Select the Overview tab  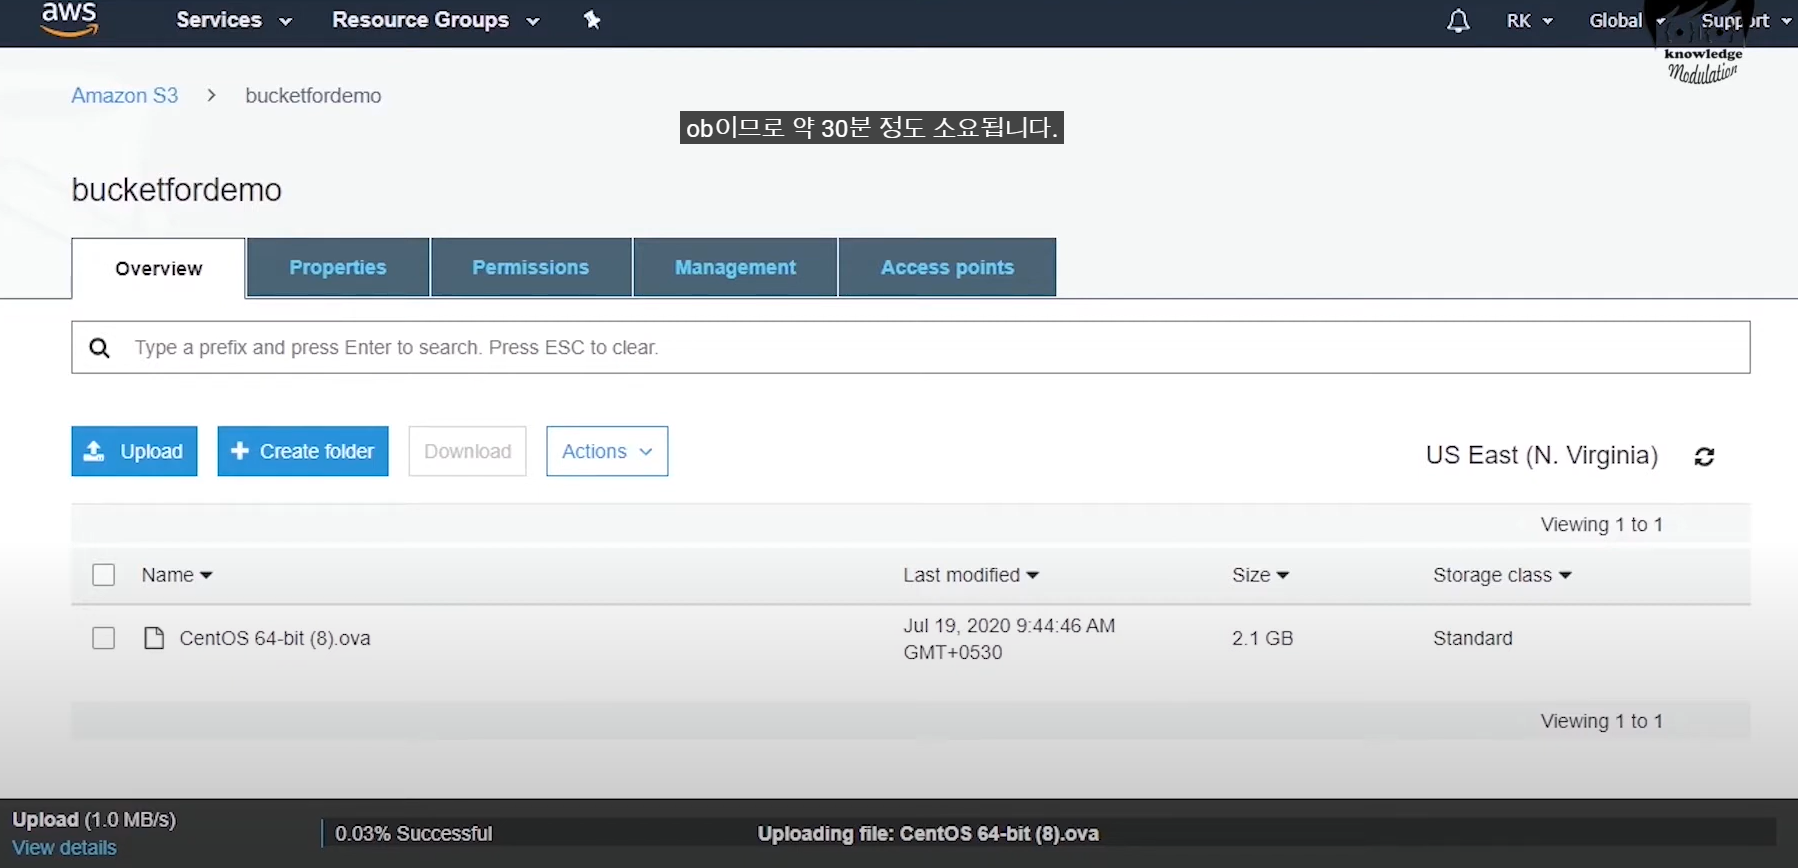tap(158, 268)
